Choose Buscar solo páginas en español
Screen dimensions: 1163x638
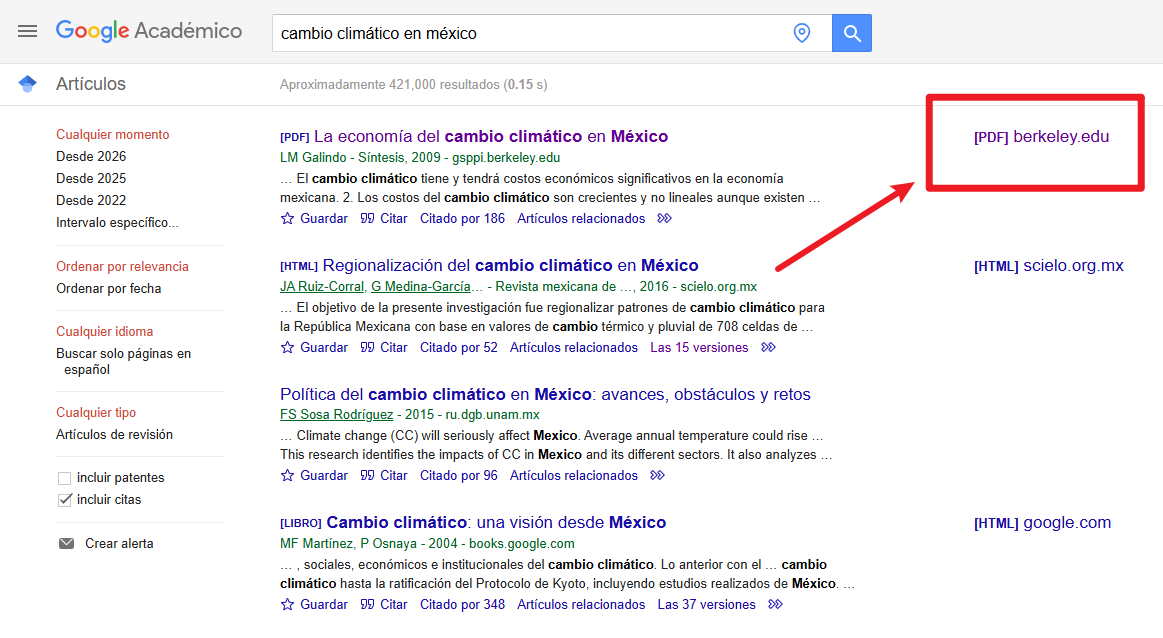click(124, 361)
